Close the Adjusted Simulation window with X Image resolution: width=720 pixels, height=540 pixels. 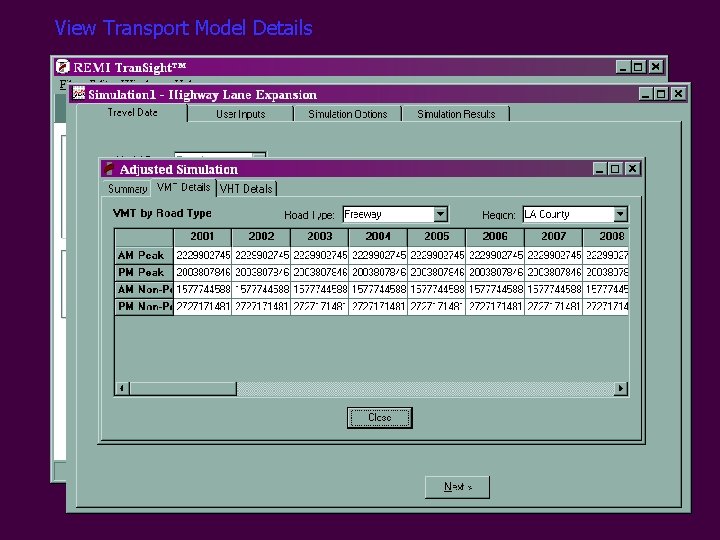(632, 169)
